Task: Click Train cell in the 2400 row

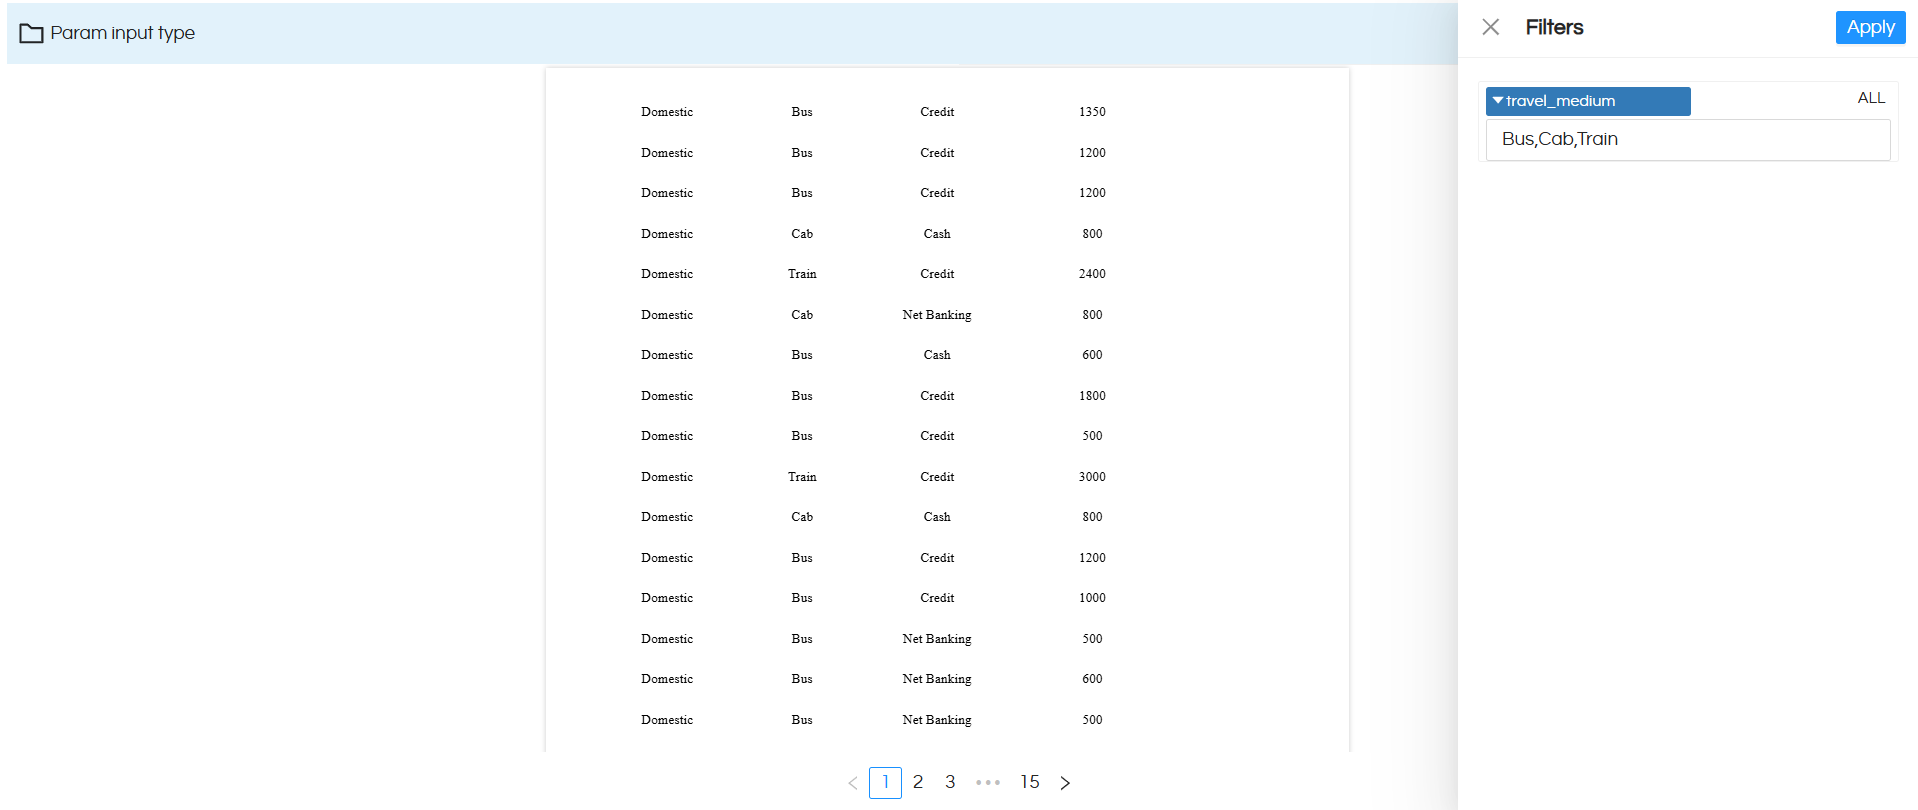Action: pos(802,274)
